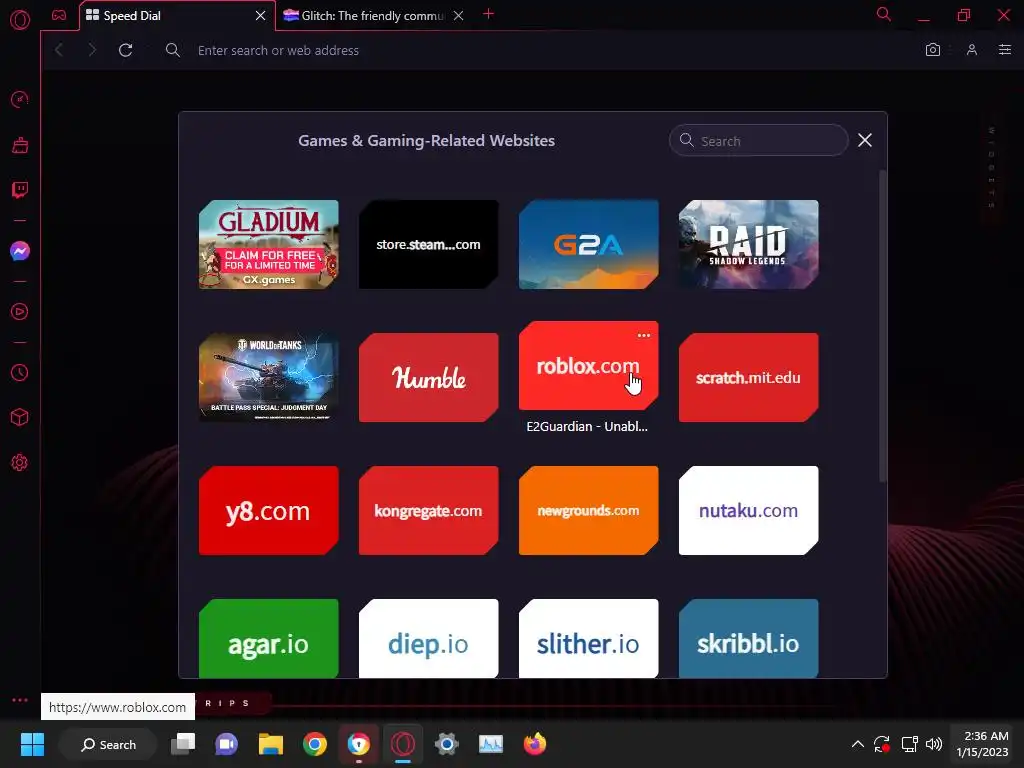Open GX Cleaner icon in sidebar
The image size is (1024, 768).
click(20, 145)
